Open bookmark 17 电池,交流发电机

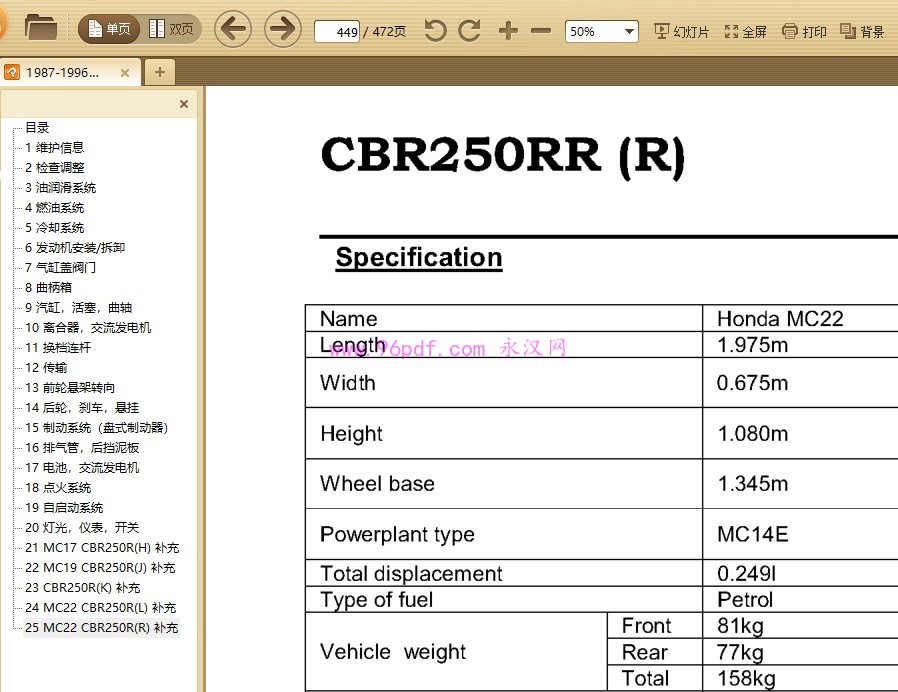82,468
